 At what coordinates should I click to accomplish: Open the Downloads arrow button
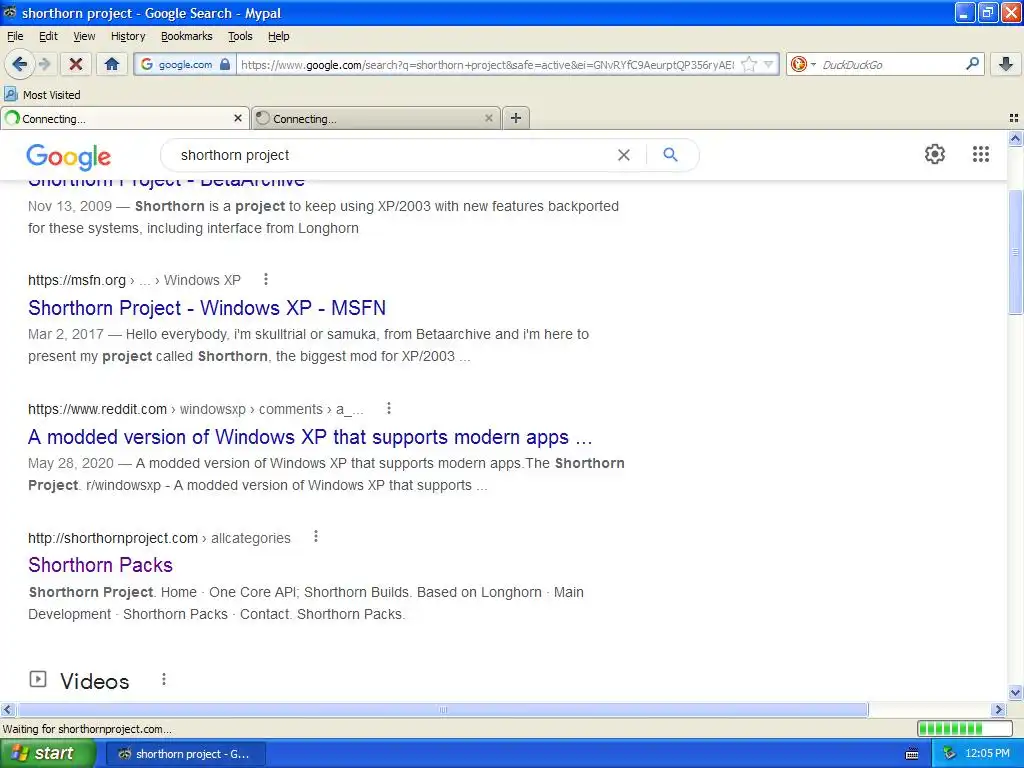(x=1006, y=64)
